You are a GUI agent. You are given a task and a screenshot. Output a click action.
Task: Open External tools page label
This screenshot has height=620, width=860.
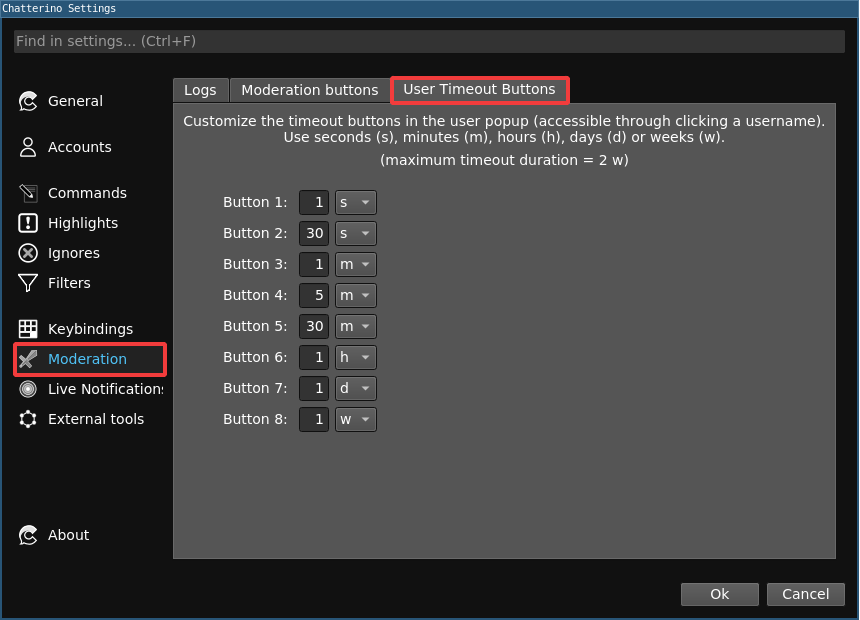[x=96, y=419]
